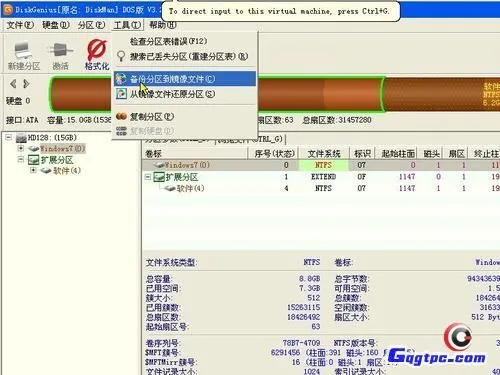Open the 硬盘(D) menu

coord(56,25)
